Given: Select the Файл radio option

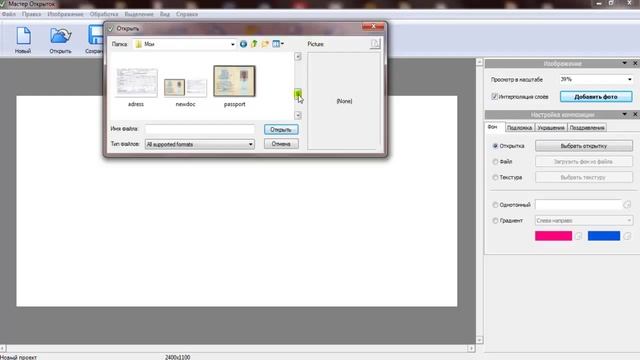Looking at the screenshot, I should (495, 162).
